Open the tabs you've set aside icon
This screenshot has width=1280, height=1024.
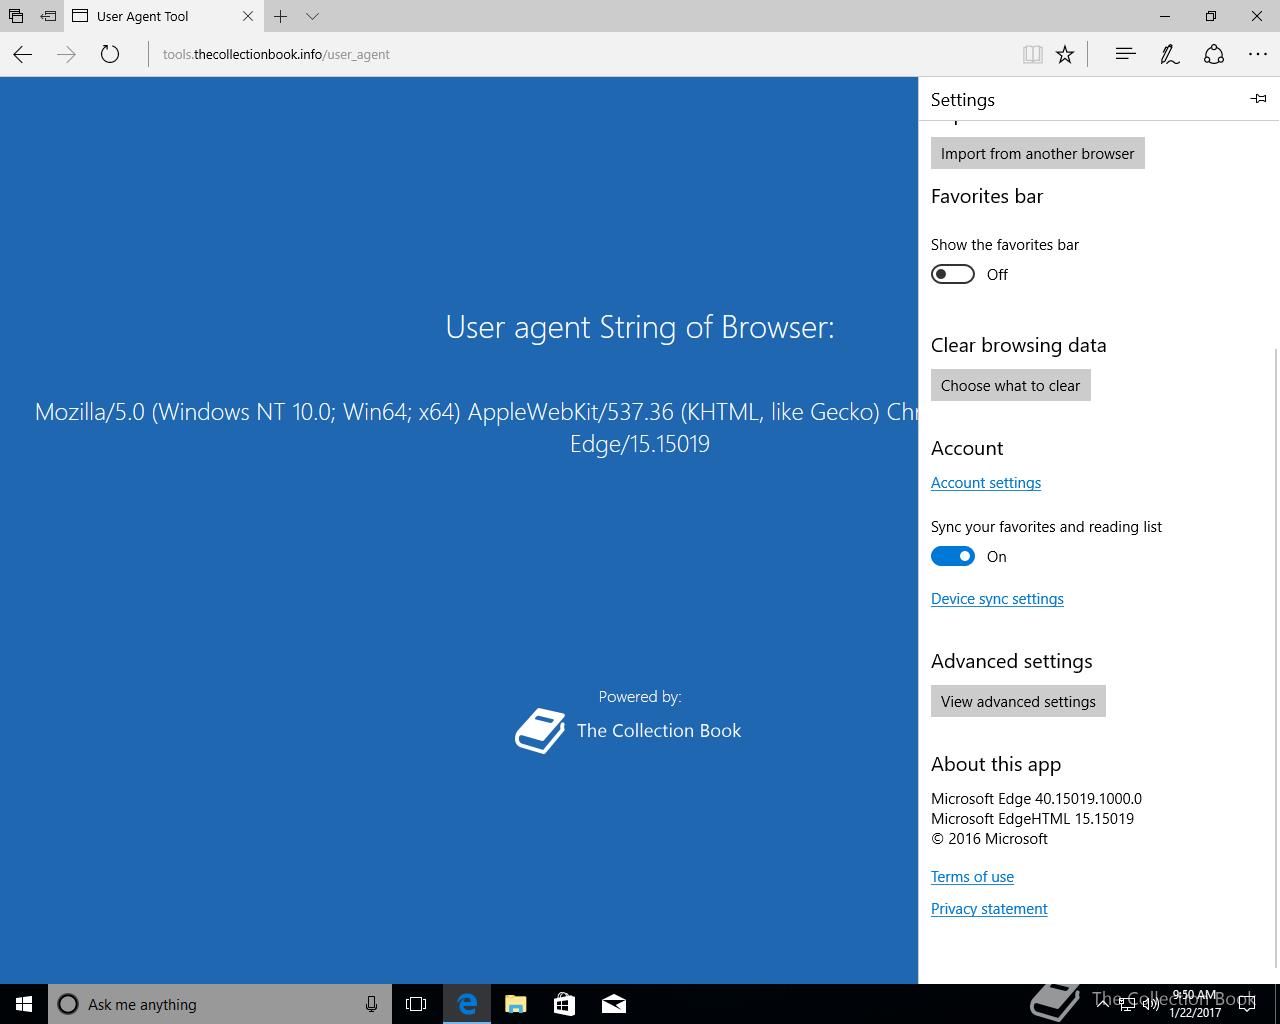(x=15, y=16)
